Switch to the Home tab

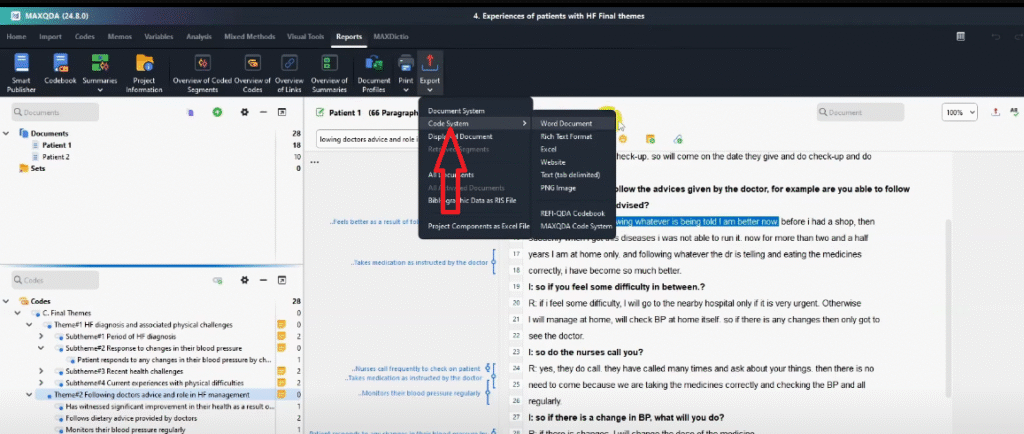tap(16, 37)
